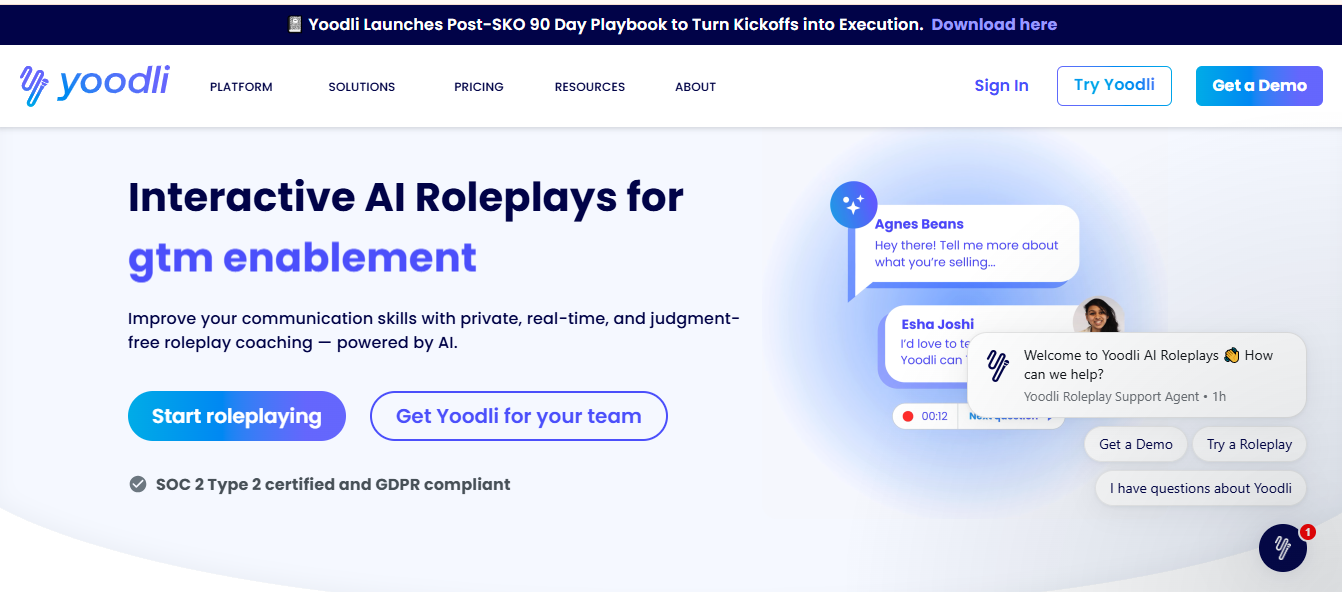Image resolution: width=1342 pixels, height=592 pixels.
Task: Click the red record dot at 00:12
Action: click(908, 416)
